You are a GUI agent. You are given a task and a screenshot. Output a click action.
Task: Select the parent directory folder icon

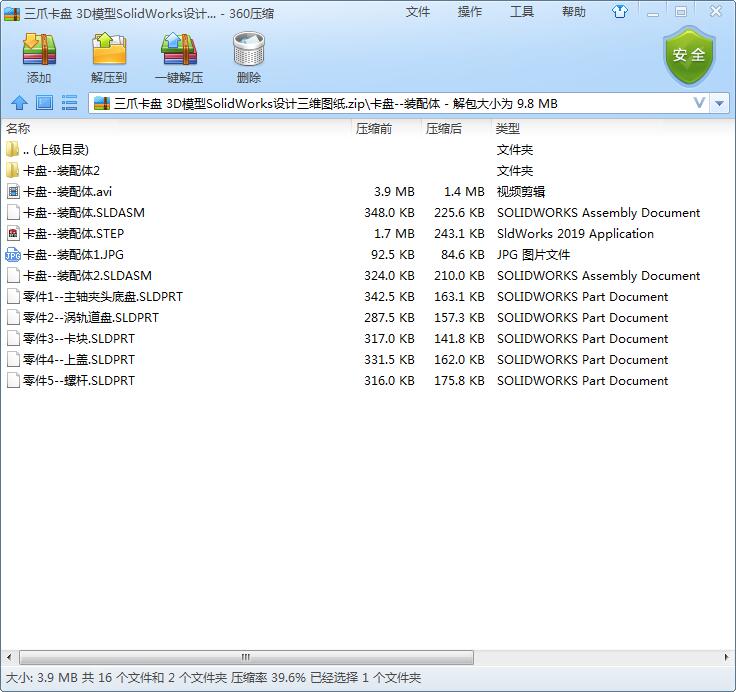tap(13, 149)
